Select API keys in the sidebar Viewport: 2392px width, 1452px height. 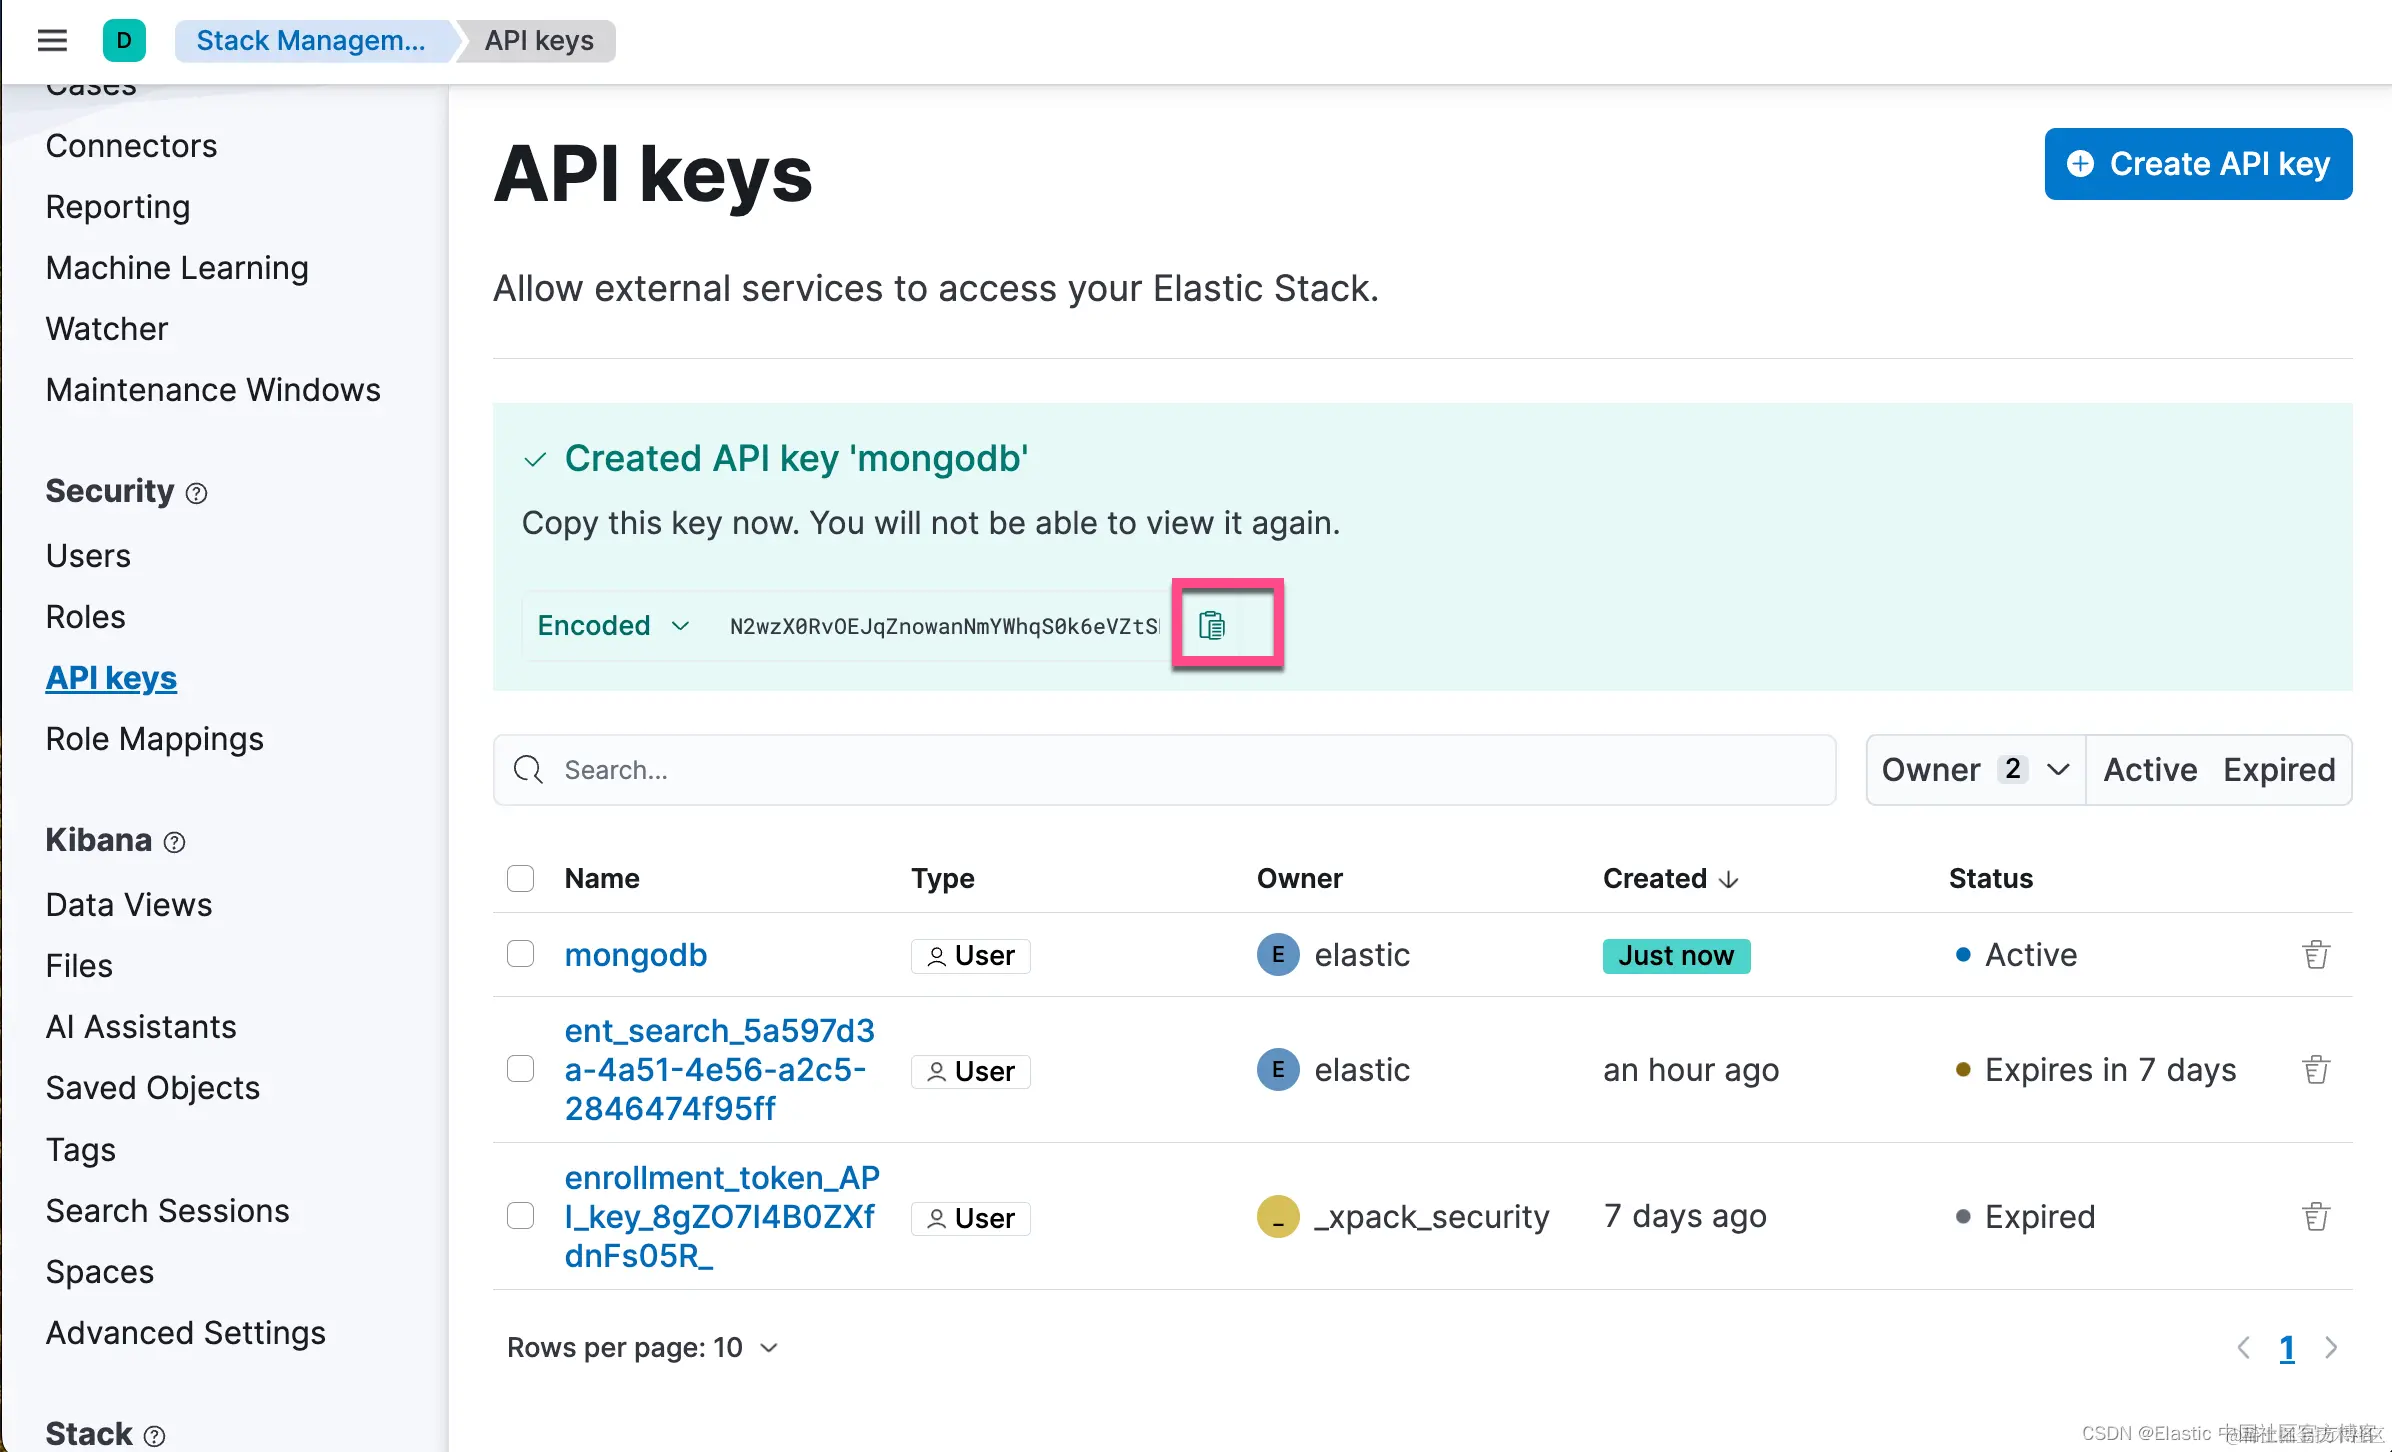111,678
